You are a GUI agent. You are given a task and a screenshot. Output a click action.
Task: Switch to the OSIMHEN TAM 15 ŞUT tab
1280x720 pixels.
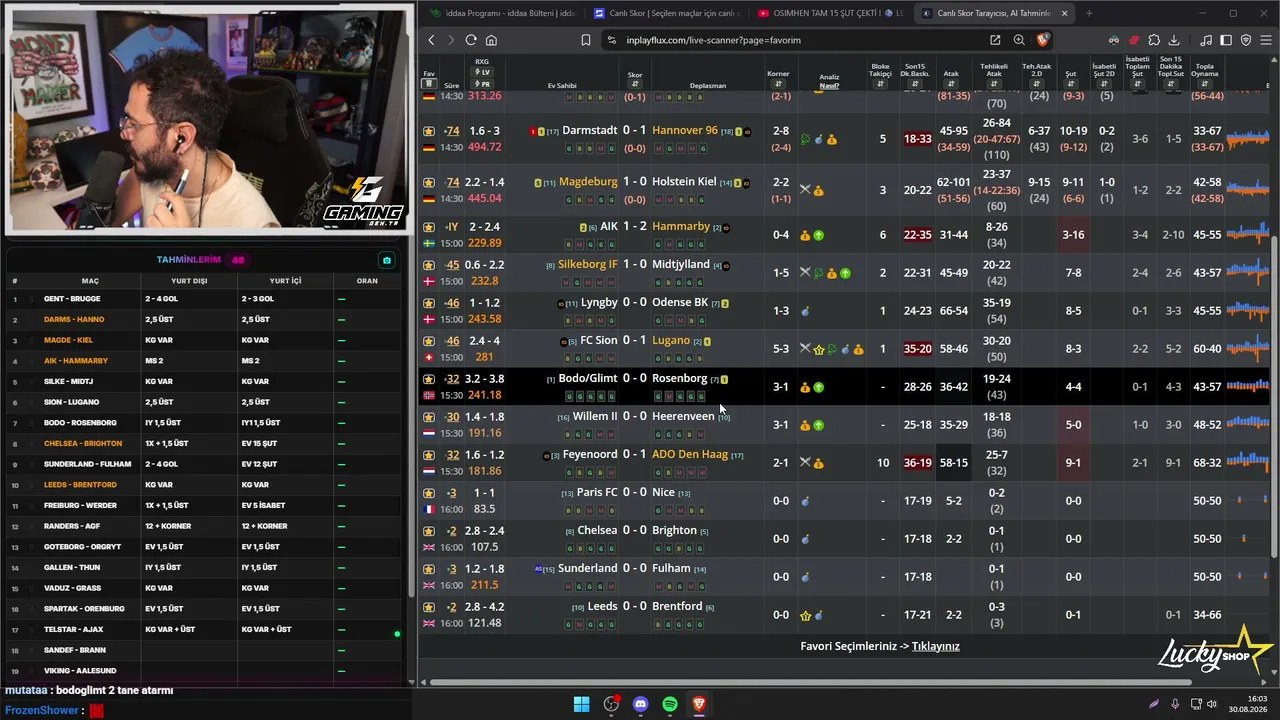[x=830, y=13]
